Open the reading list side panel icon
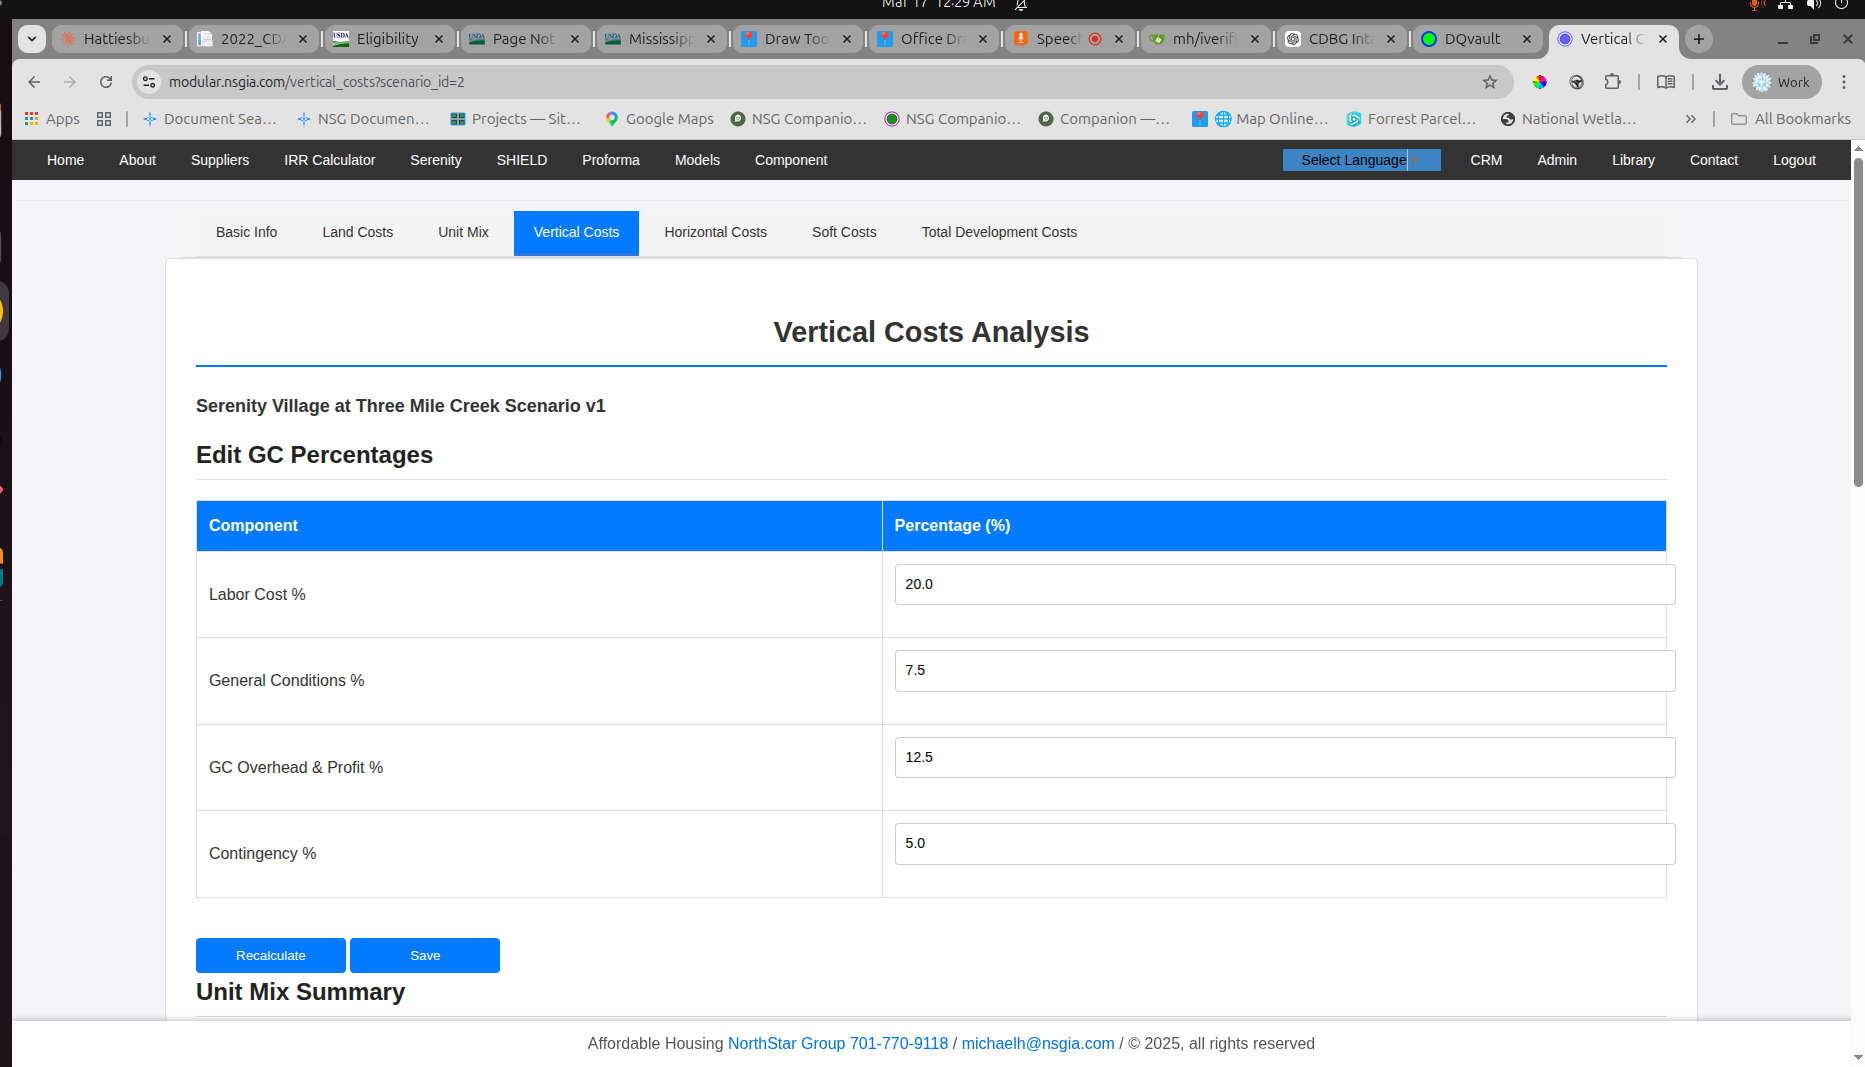The image size is (1865, 1067). coord(1665,82)
